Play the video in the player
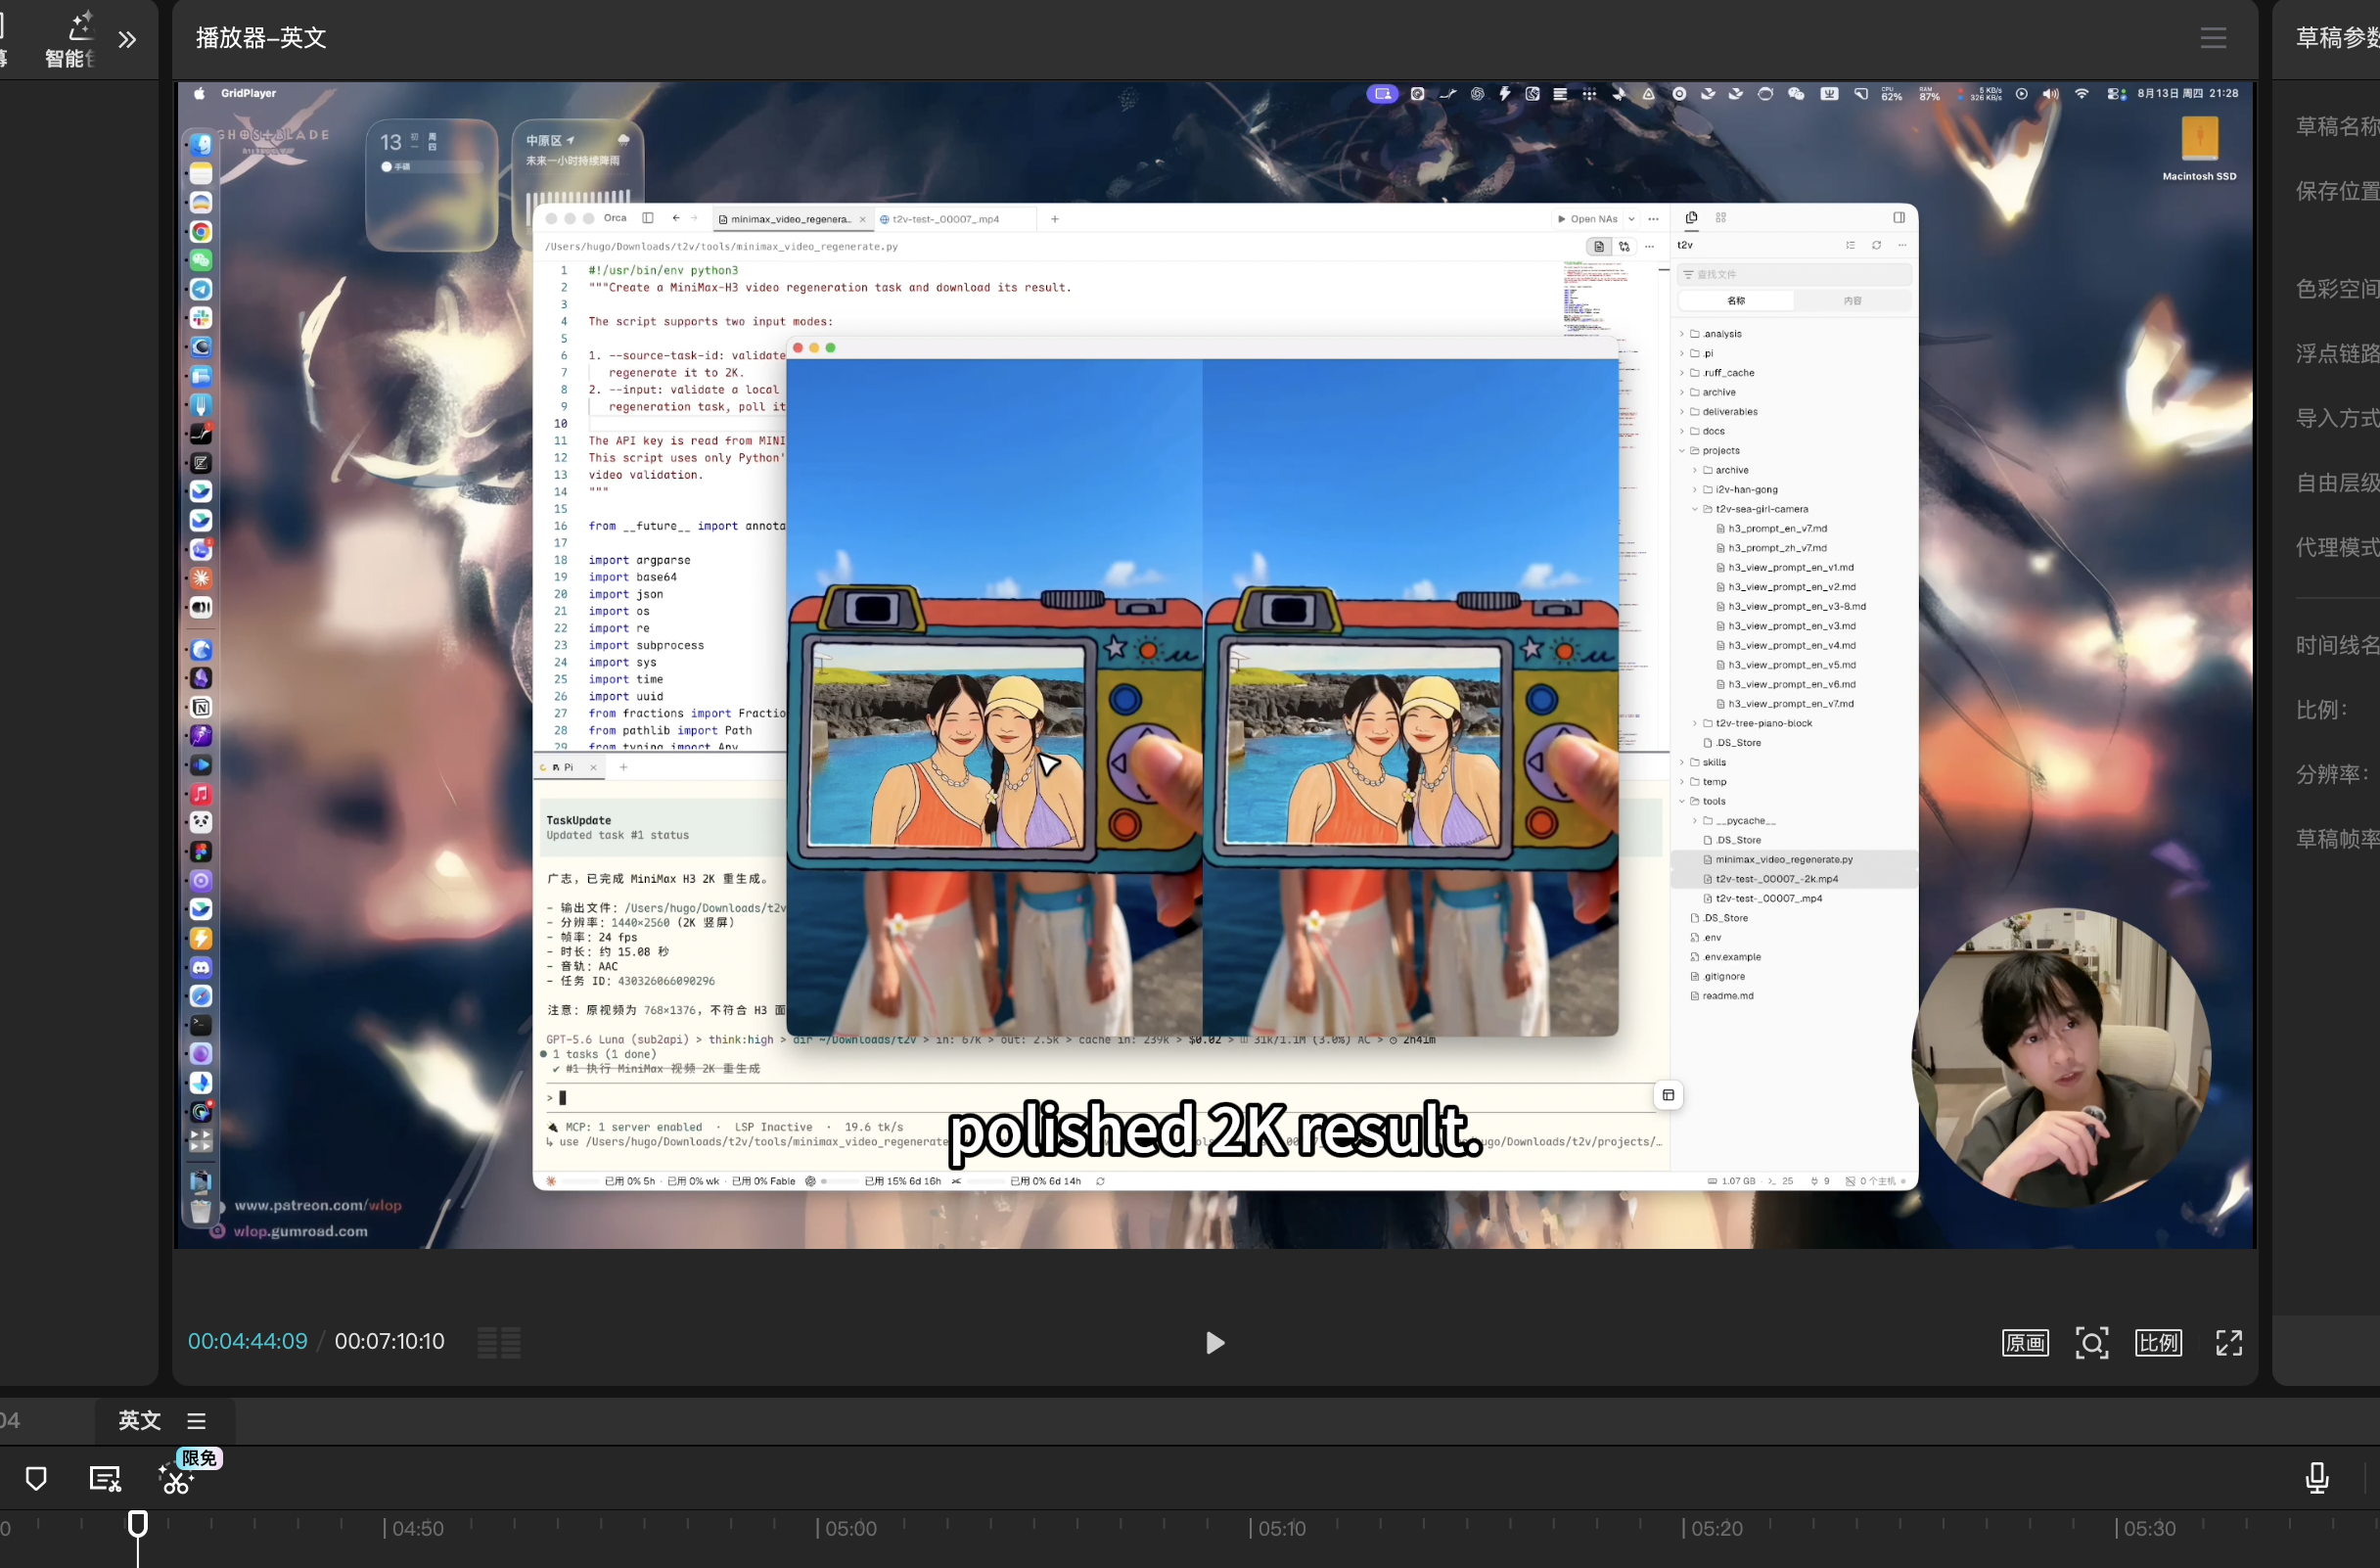The width and height of the screenshot is (2380, 1568). 1215,1342
